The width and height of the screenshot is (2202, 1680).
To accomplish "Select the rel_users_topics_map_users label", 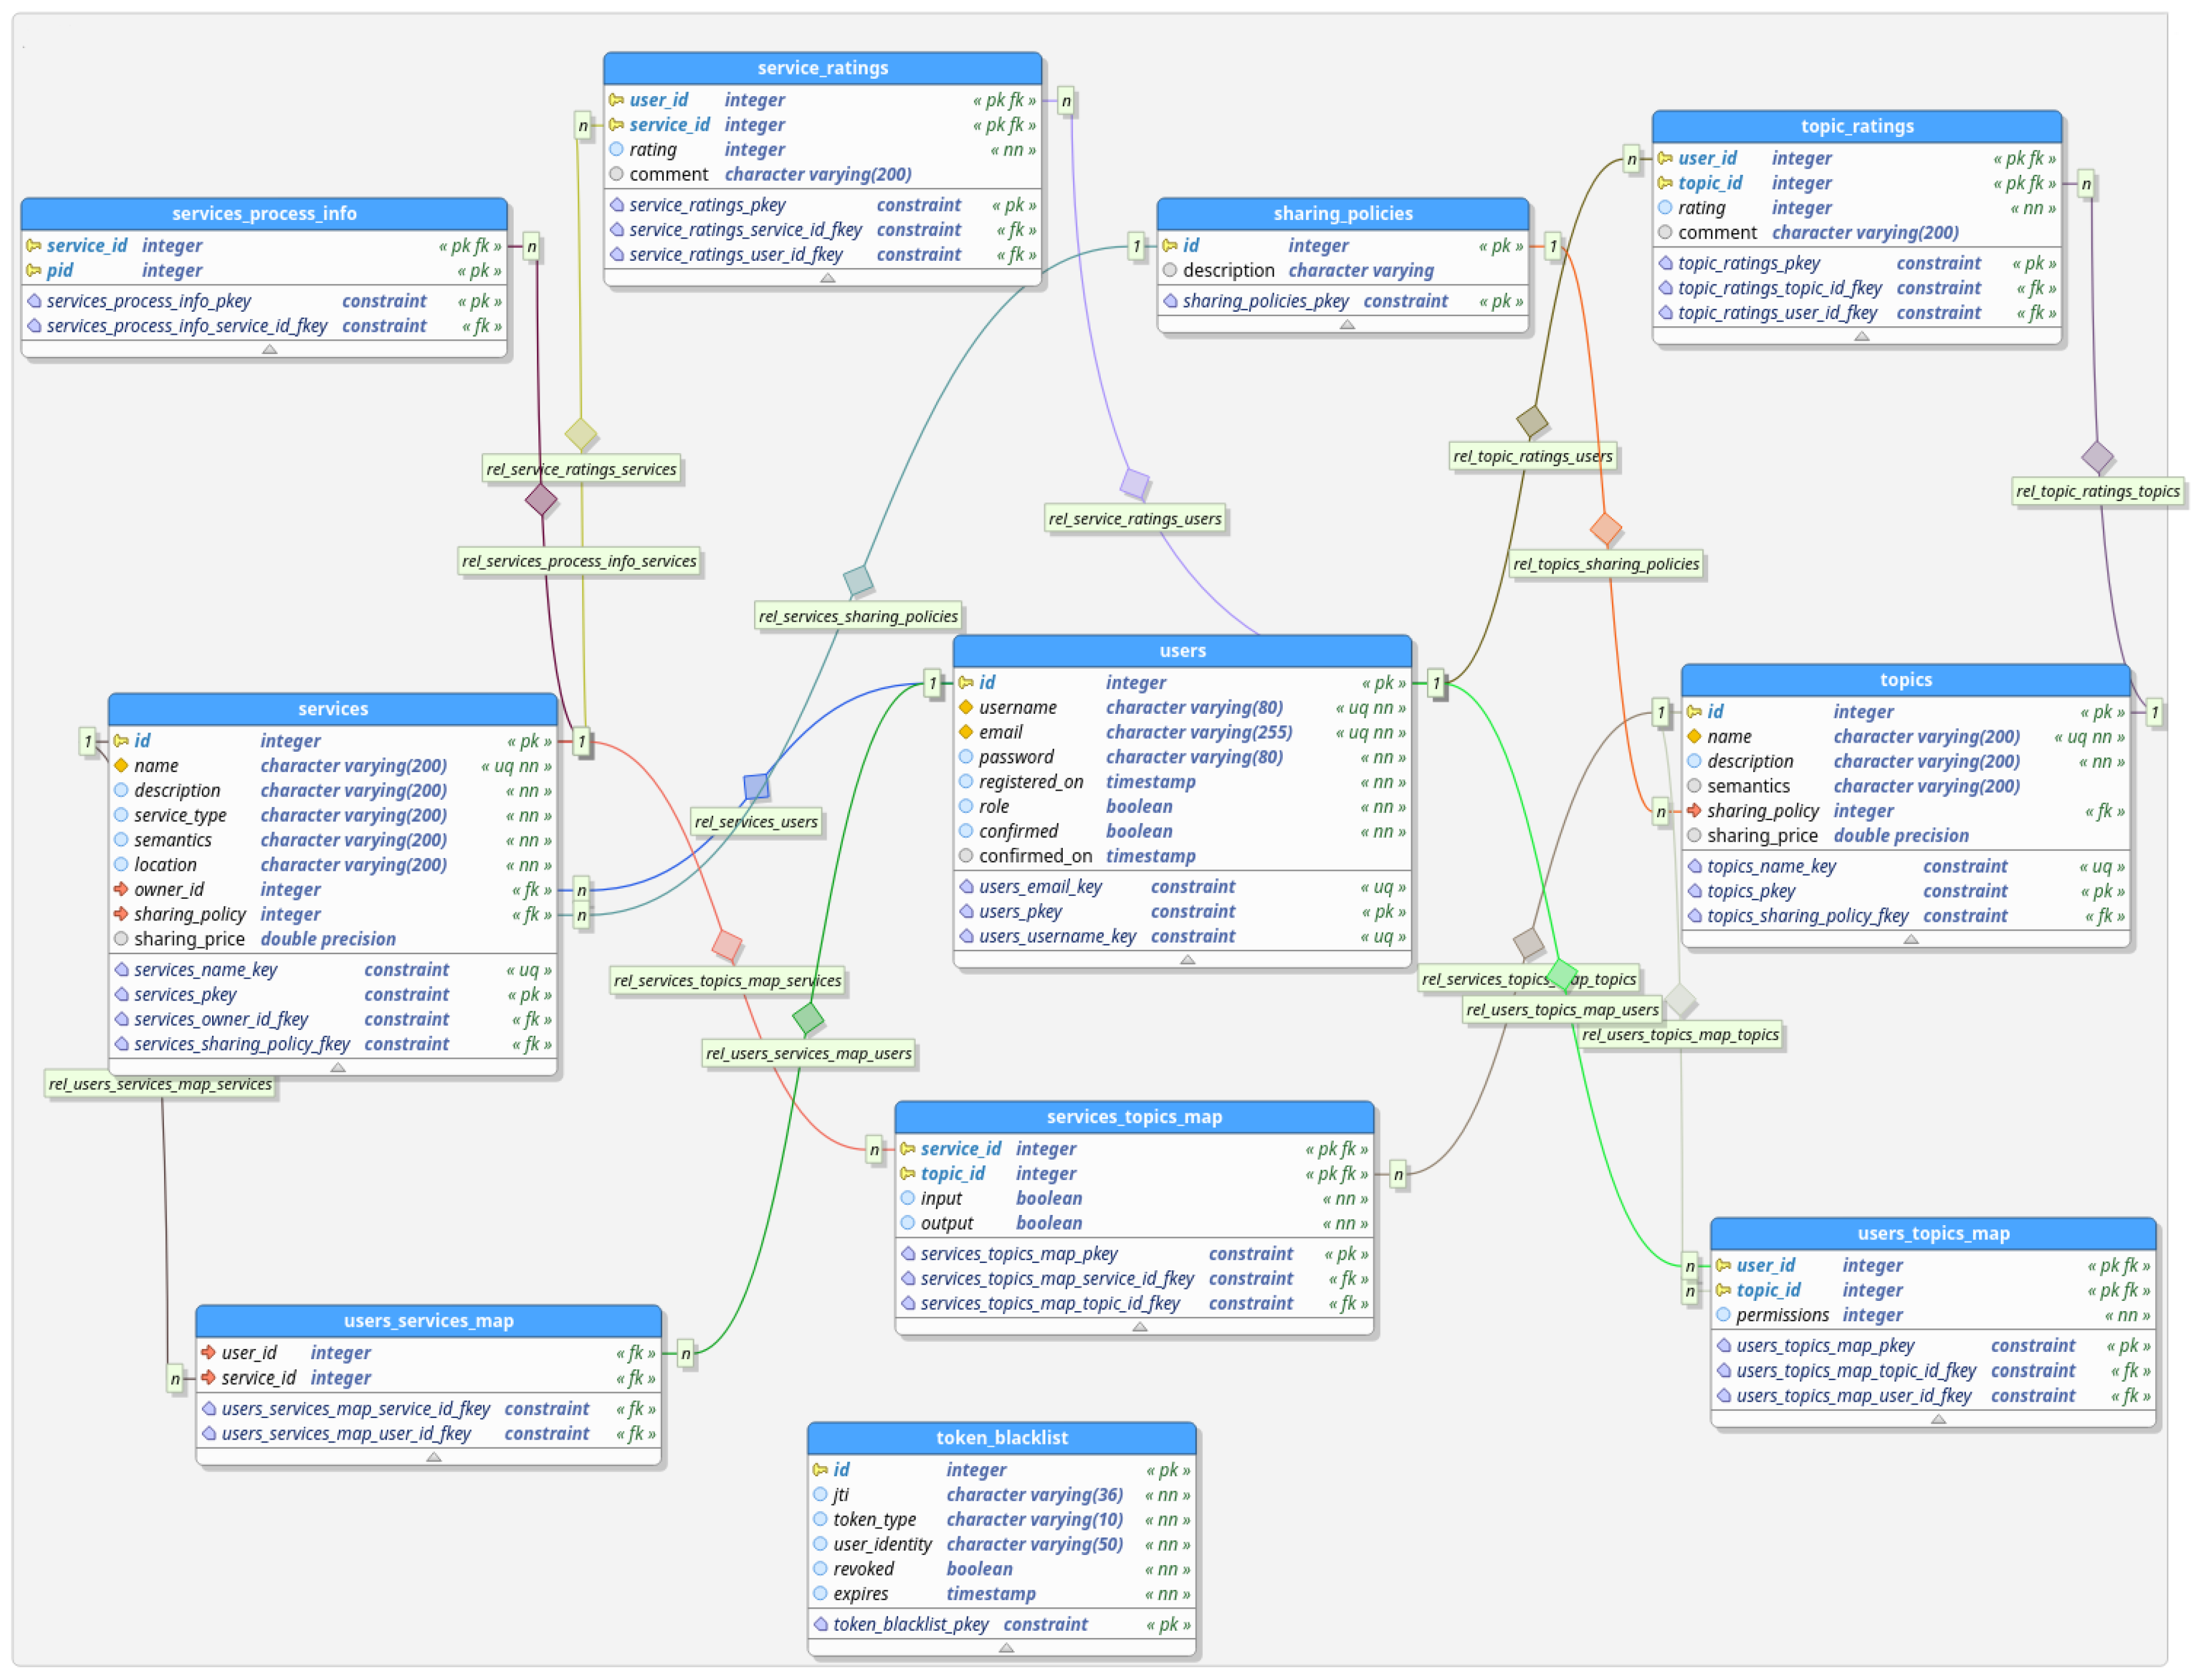I will 1561,1009.
